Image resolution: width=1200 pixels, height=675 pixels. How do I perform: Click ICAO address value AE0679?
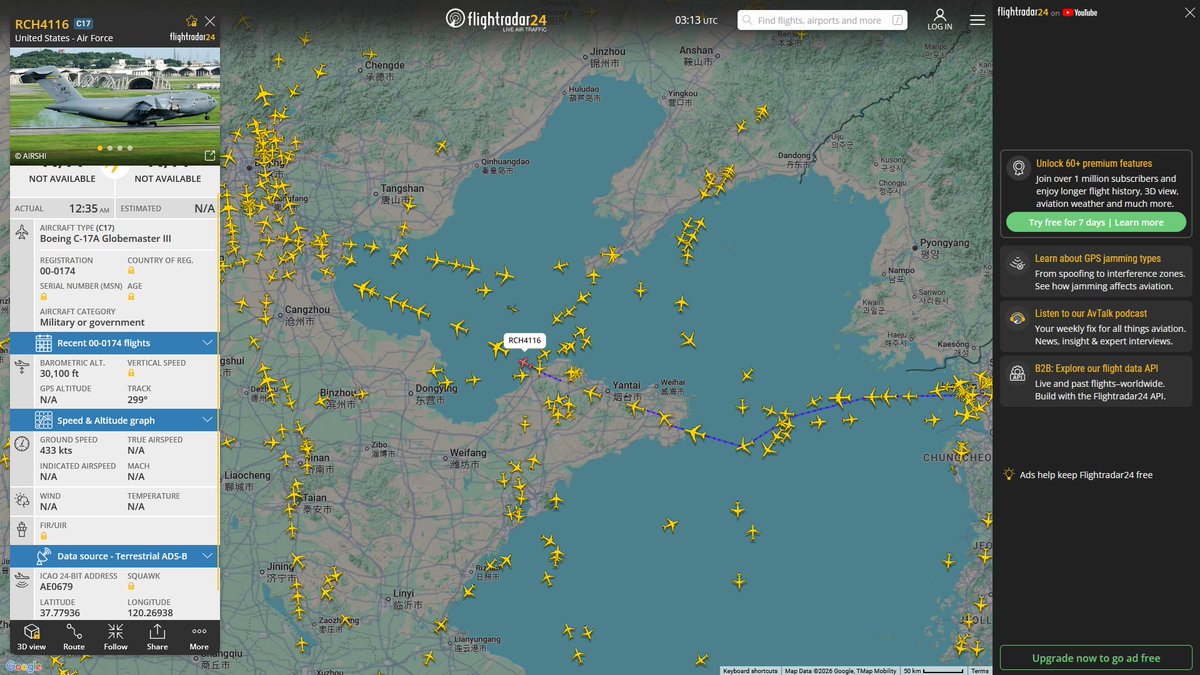pos(57,587)
